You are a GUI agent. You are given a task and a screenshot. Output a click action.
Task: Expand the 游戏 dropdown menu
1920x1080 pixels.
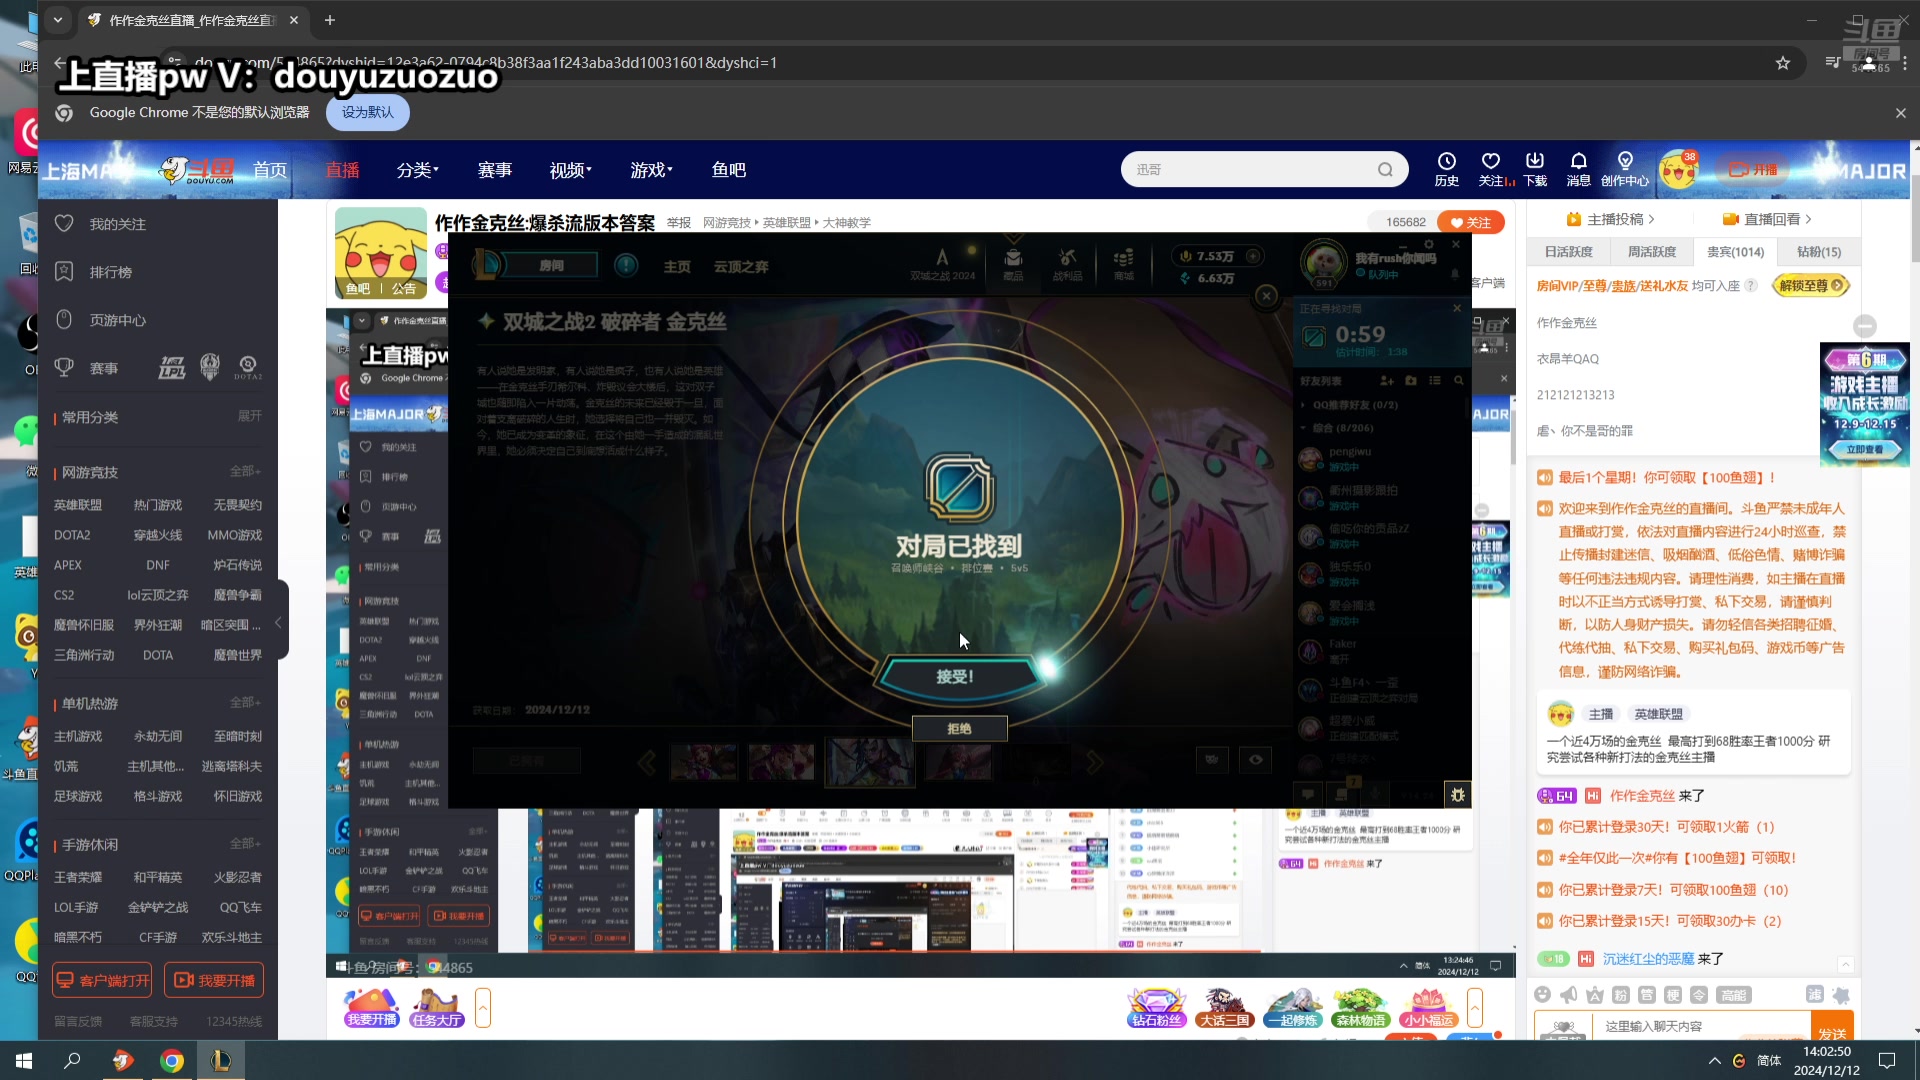(x=651, y=170)
